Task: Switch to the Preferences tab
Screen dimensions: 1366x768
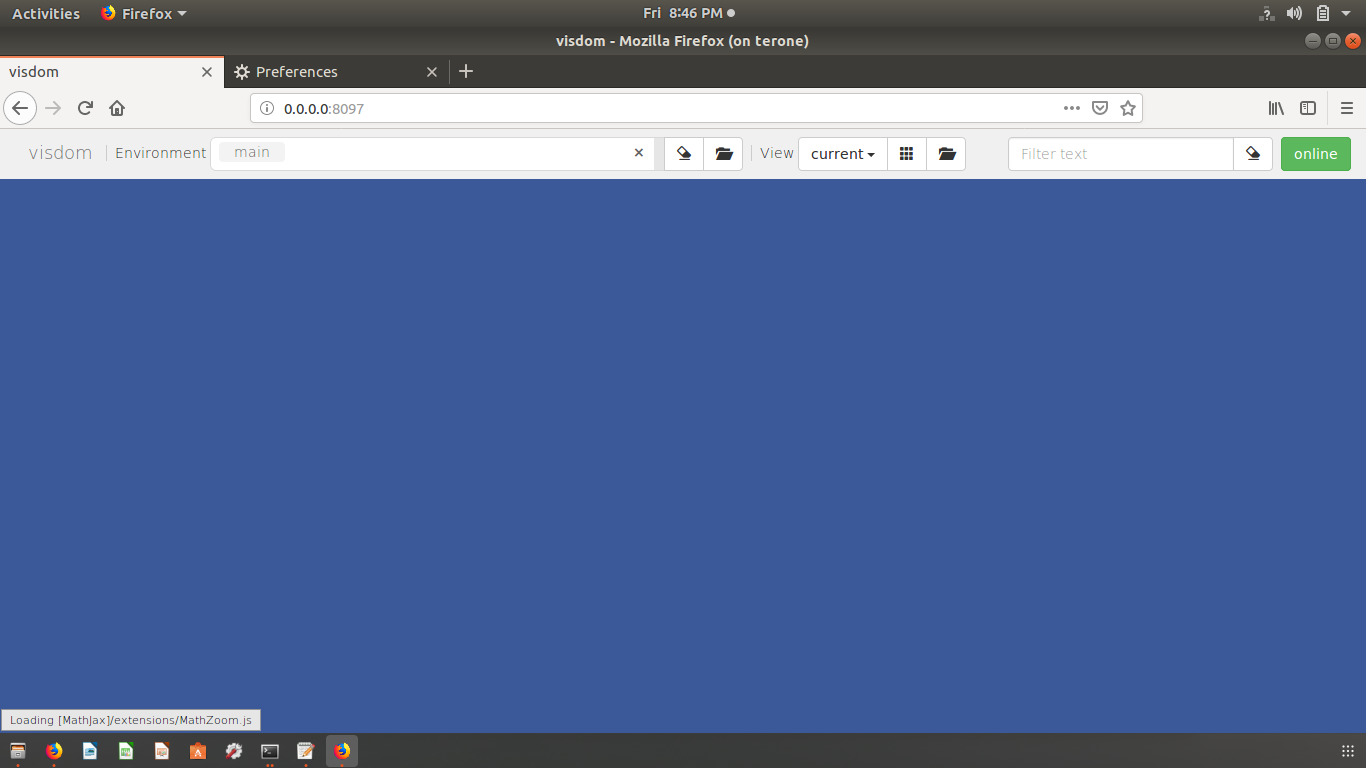Action: tap(337, 72)
